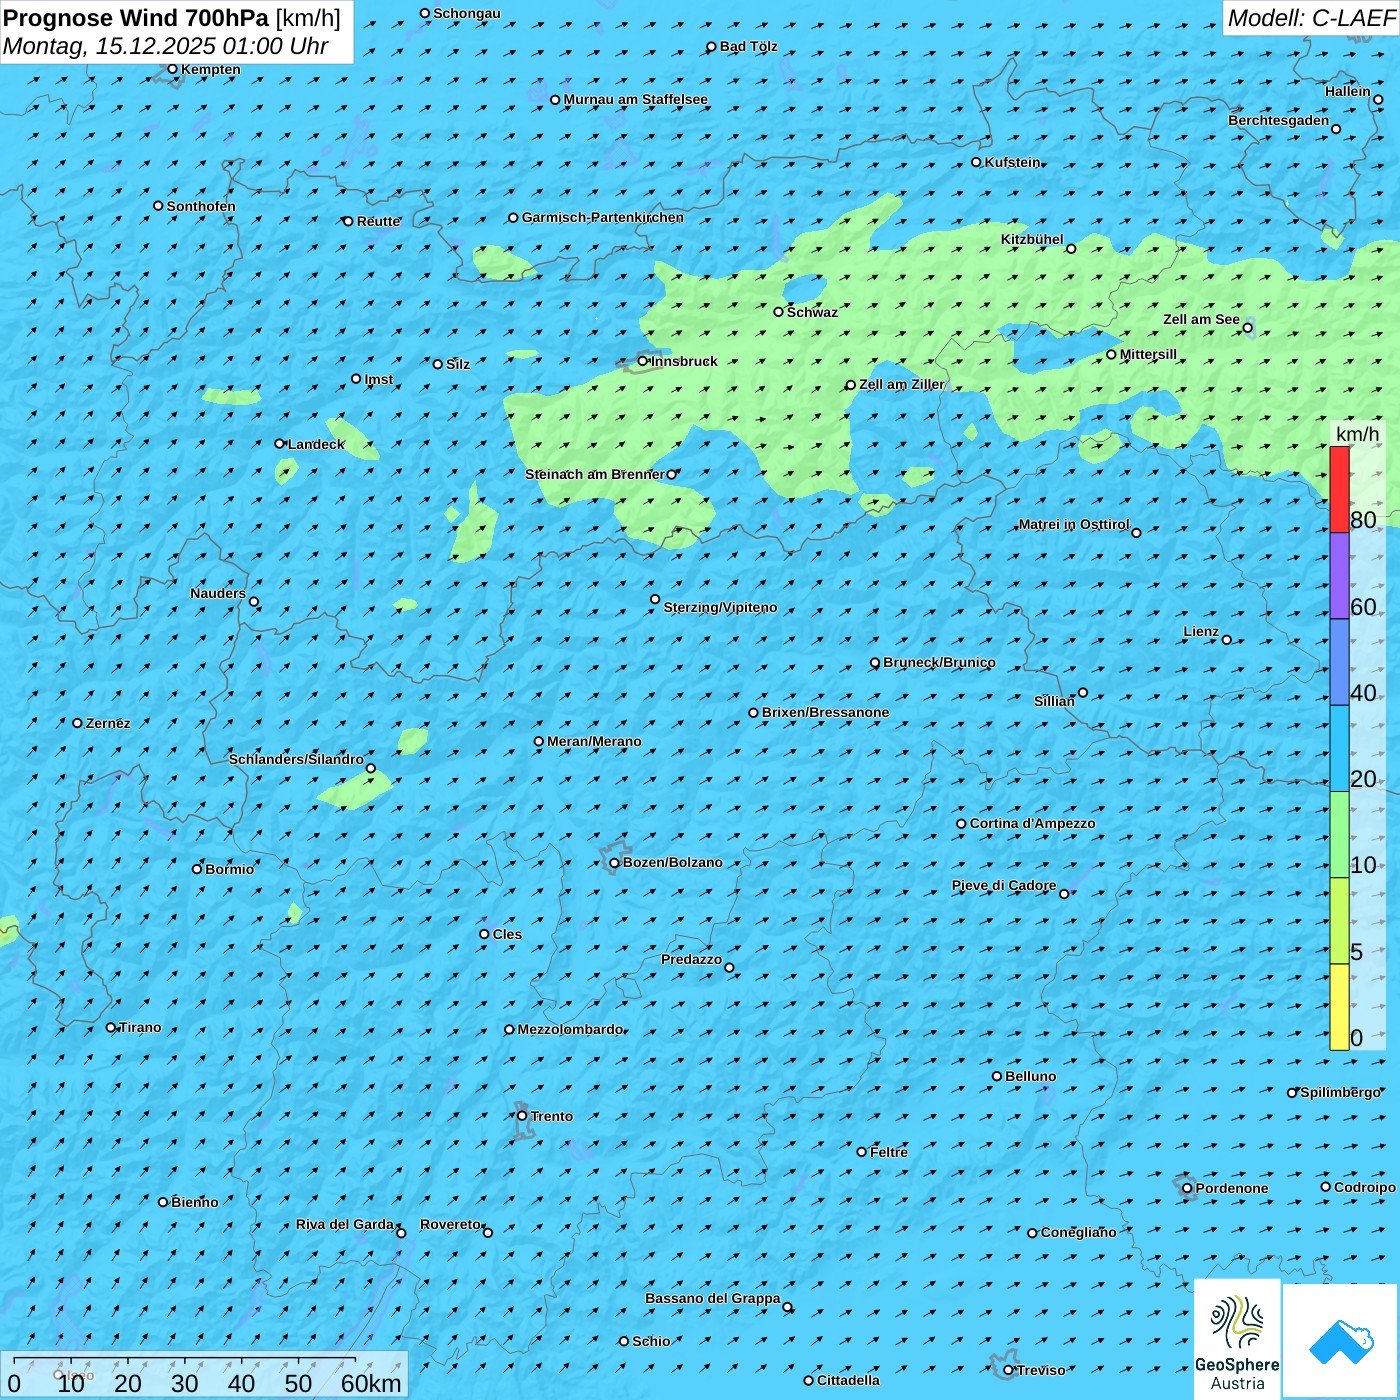The width and height of the screenshot is (1400, 1400).
Task: Click the Innsbruck city marker
Action: point(643,361)
